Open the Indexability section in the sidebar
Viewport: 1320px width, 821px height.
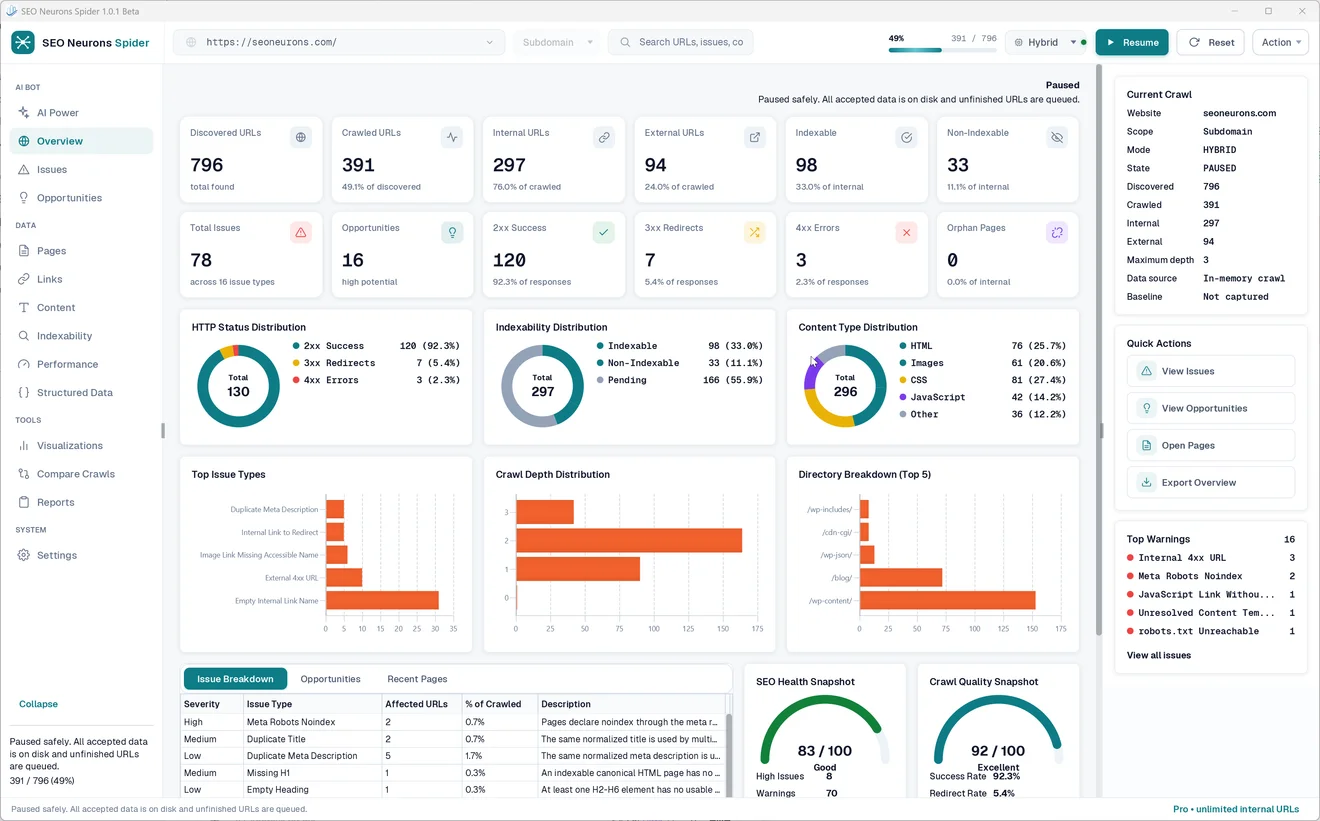tap(81, 336)
